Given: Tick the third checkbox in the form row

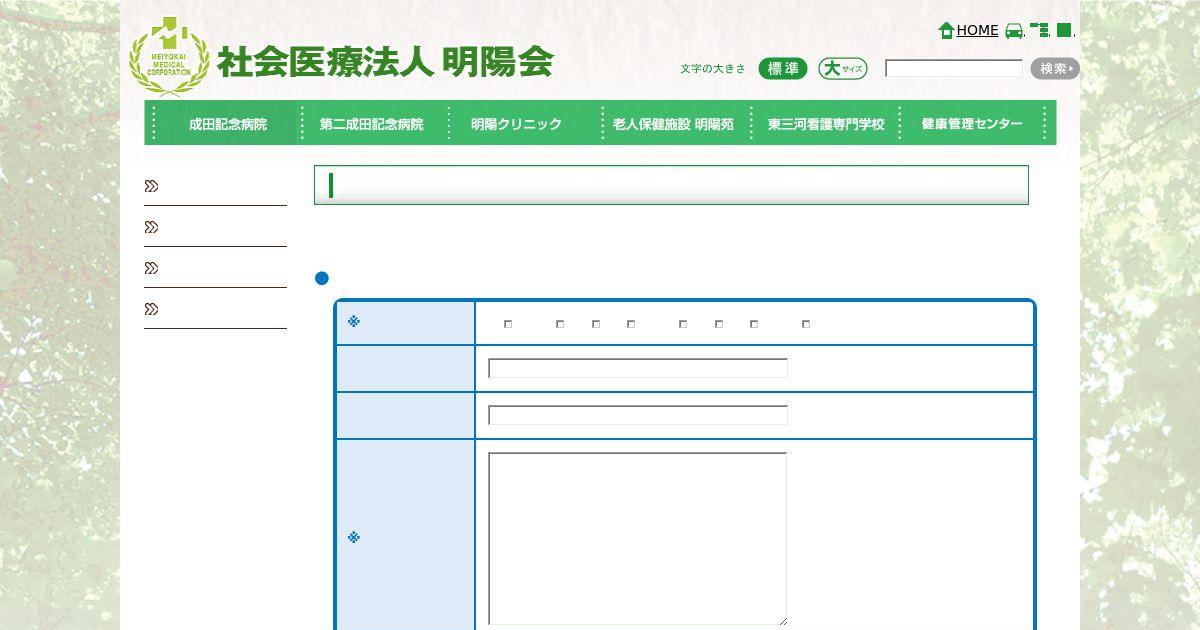Looking at the screenshot, I should coord(596,324).
